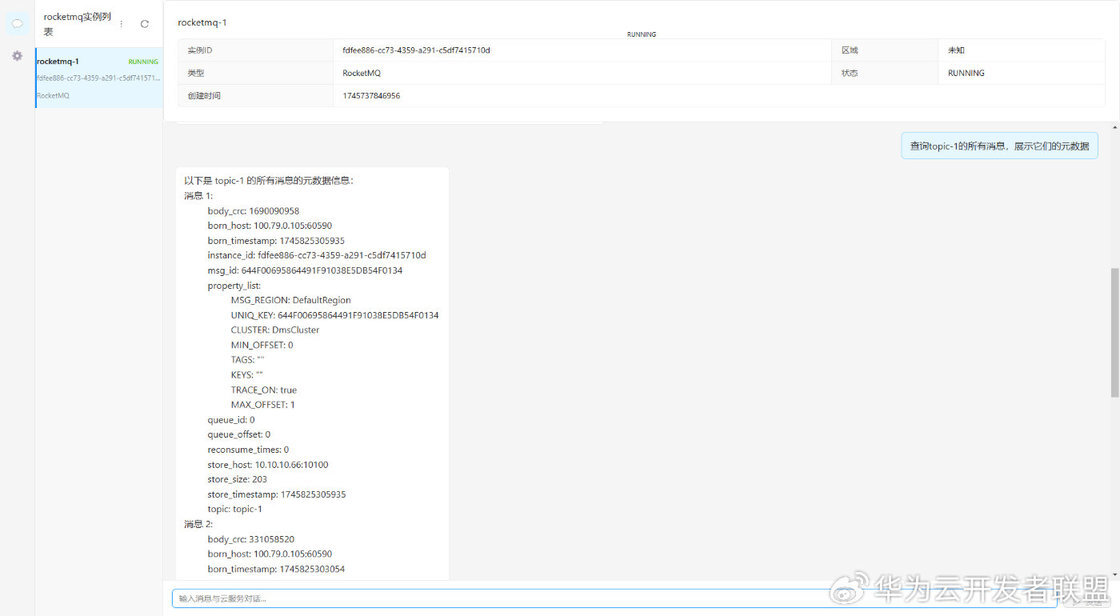Viewport: 1120px width, 616px height.
Task: Click the UNIQ_KEY property line
Action: pos(335,315)
